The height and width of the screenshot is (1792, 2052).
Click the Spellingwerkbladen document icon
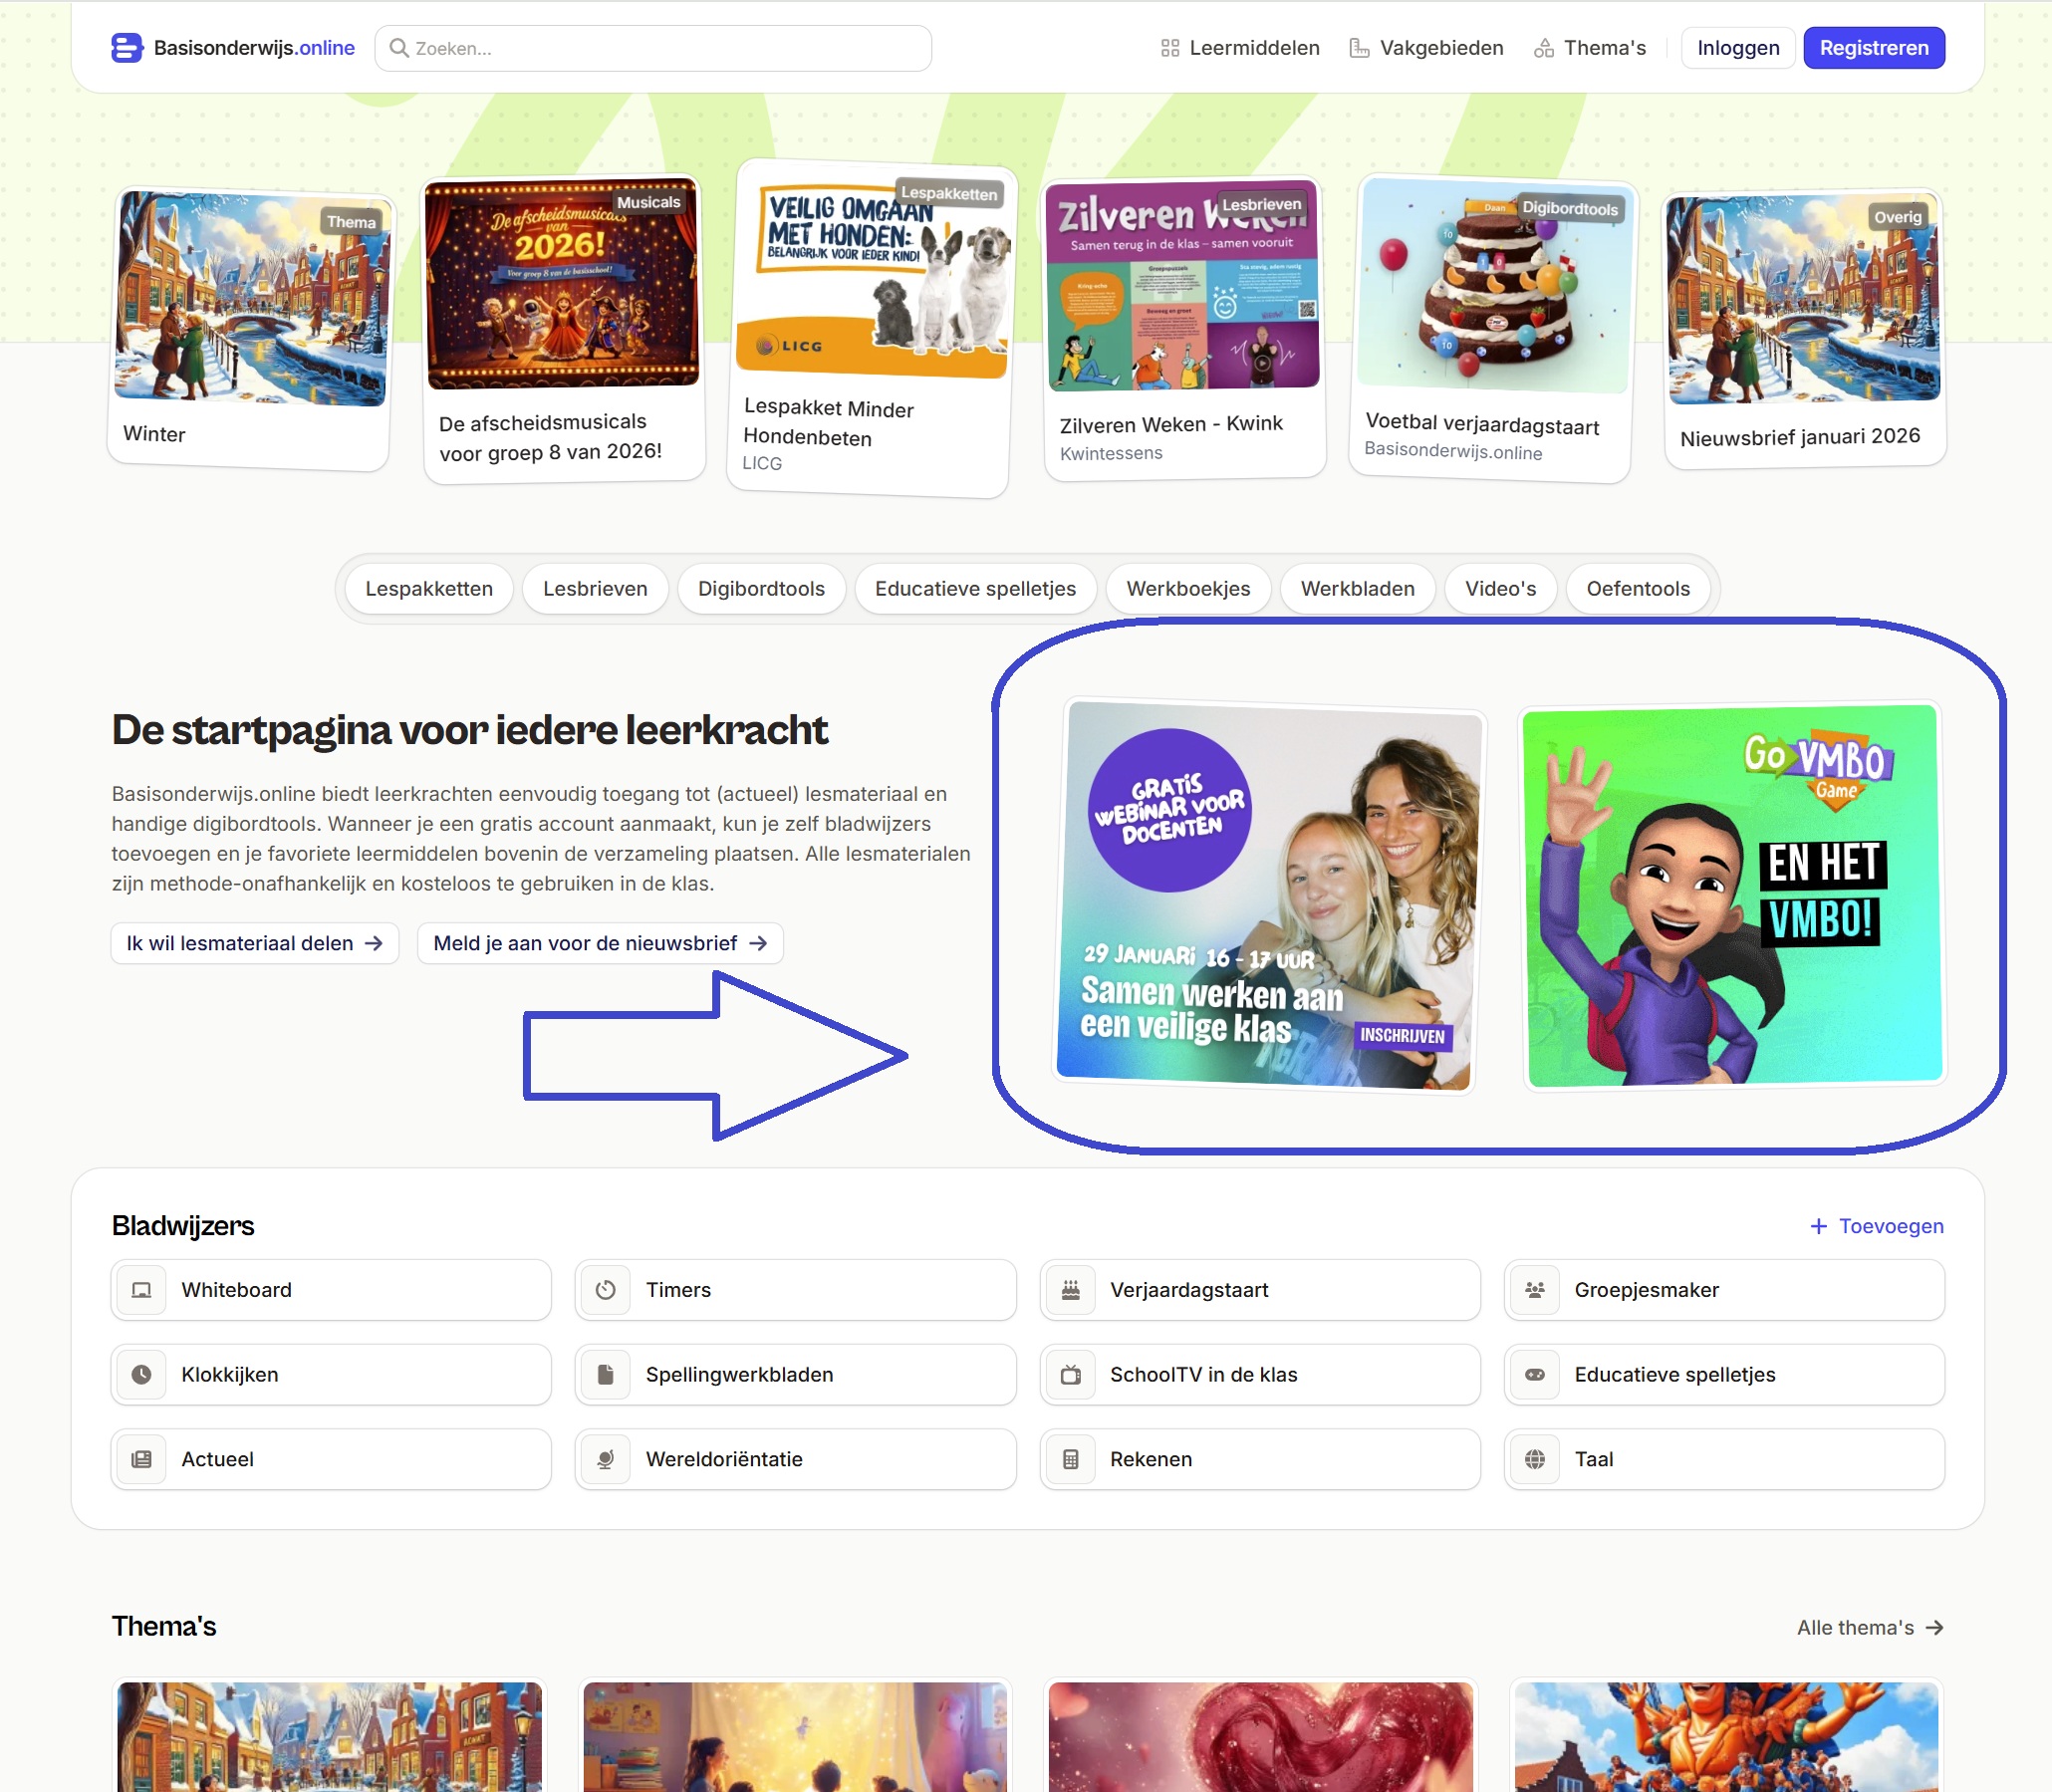coord(605,1375)
